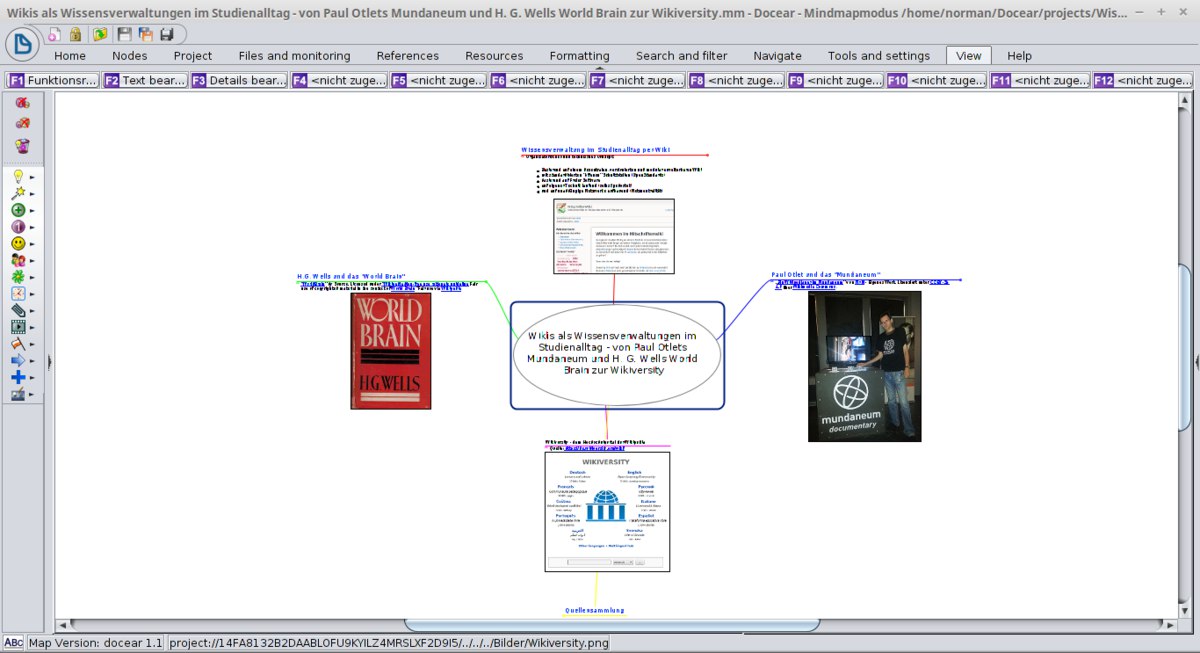Open the Home ribbon tab

(x=70, y=56)
